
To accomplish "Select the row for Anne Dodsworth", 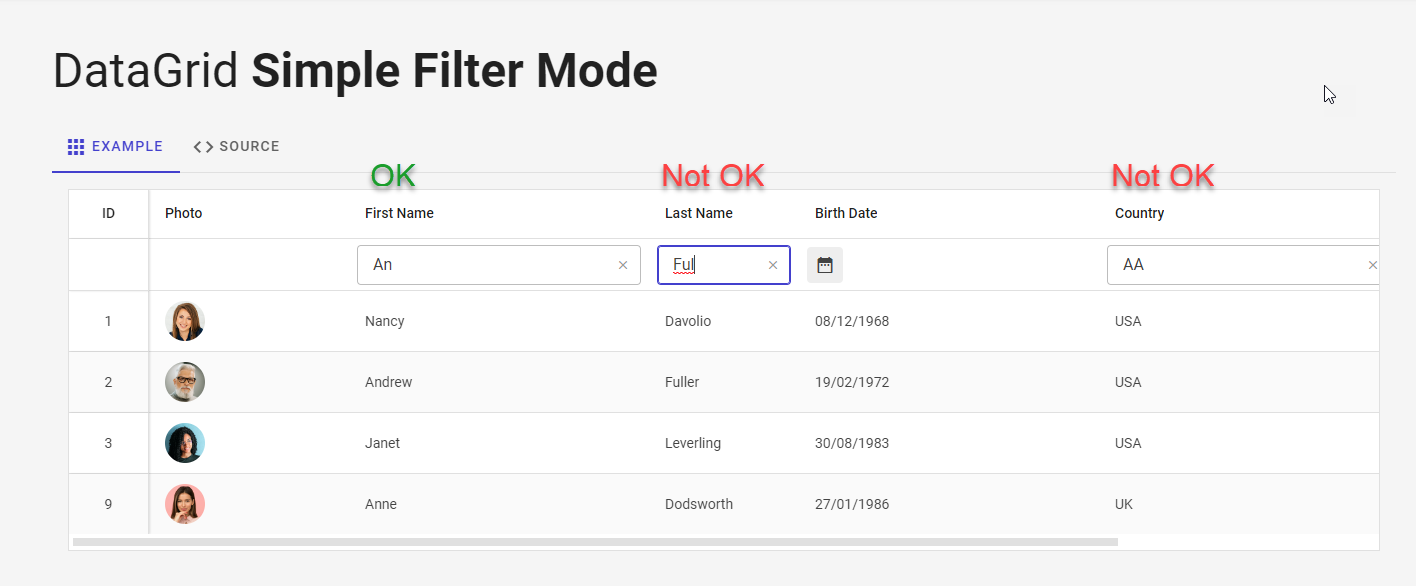I will 500,504.
